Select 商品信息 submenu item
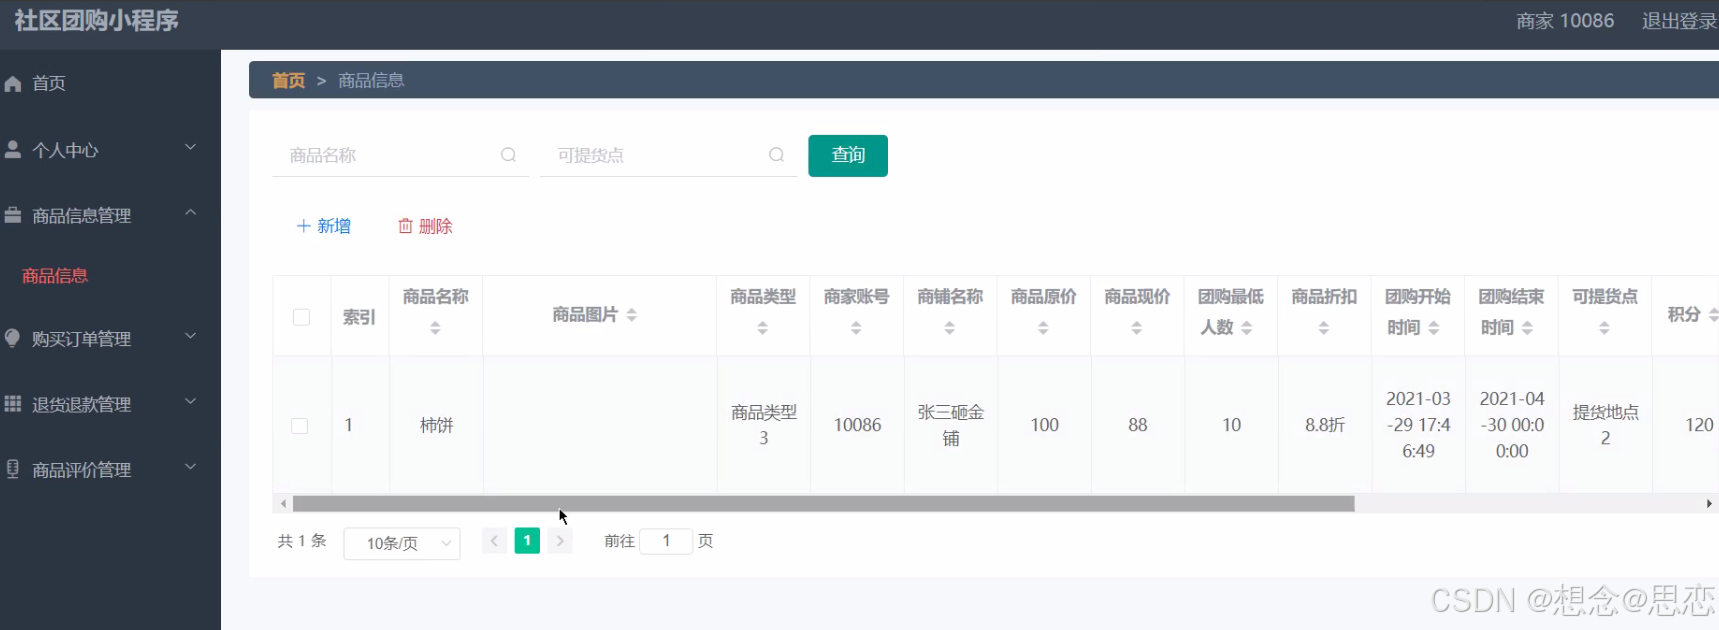The image size is (1719, 630). [55, 276]
